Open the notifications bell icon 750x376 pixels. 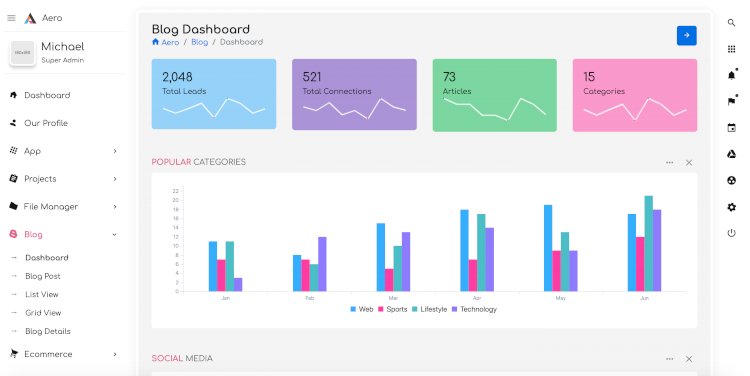click(x=732, y=75)
